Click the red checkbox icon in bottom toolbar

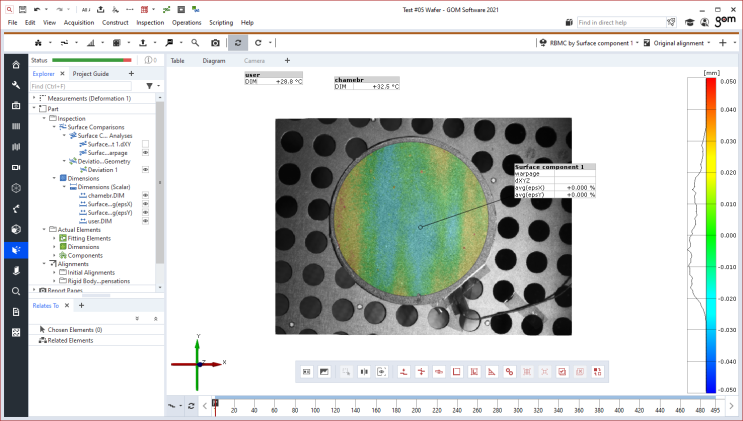click(562, 372)
